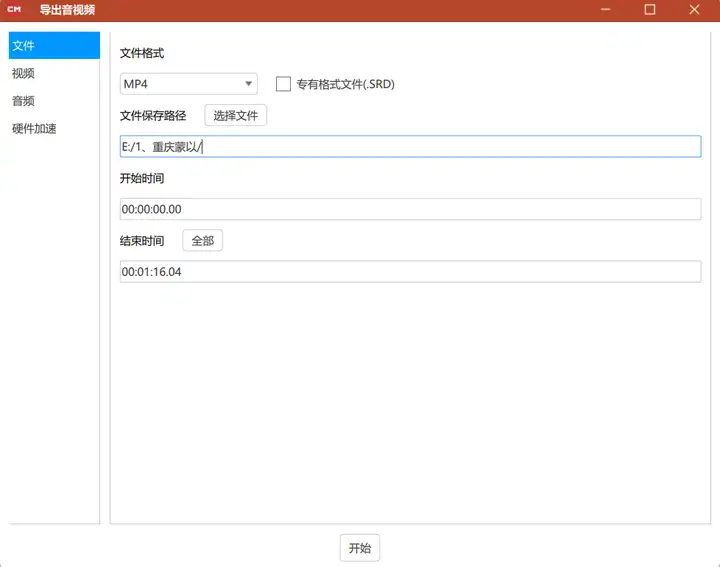Click the 导出音视频 window title text

click(x=67, y=10)
